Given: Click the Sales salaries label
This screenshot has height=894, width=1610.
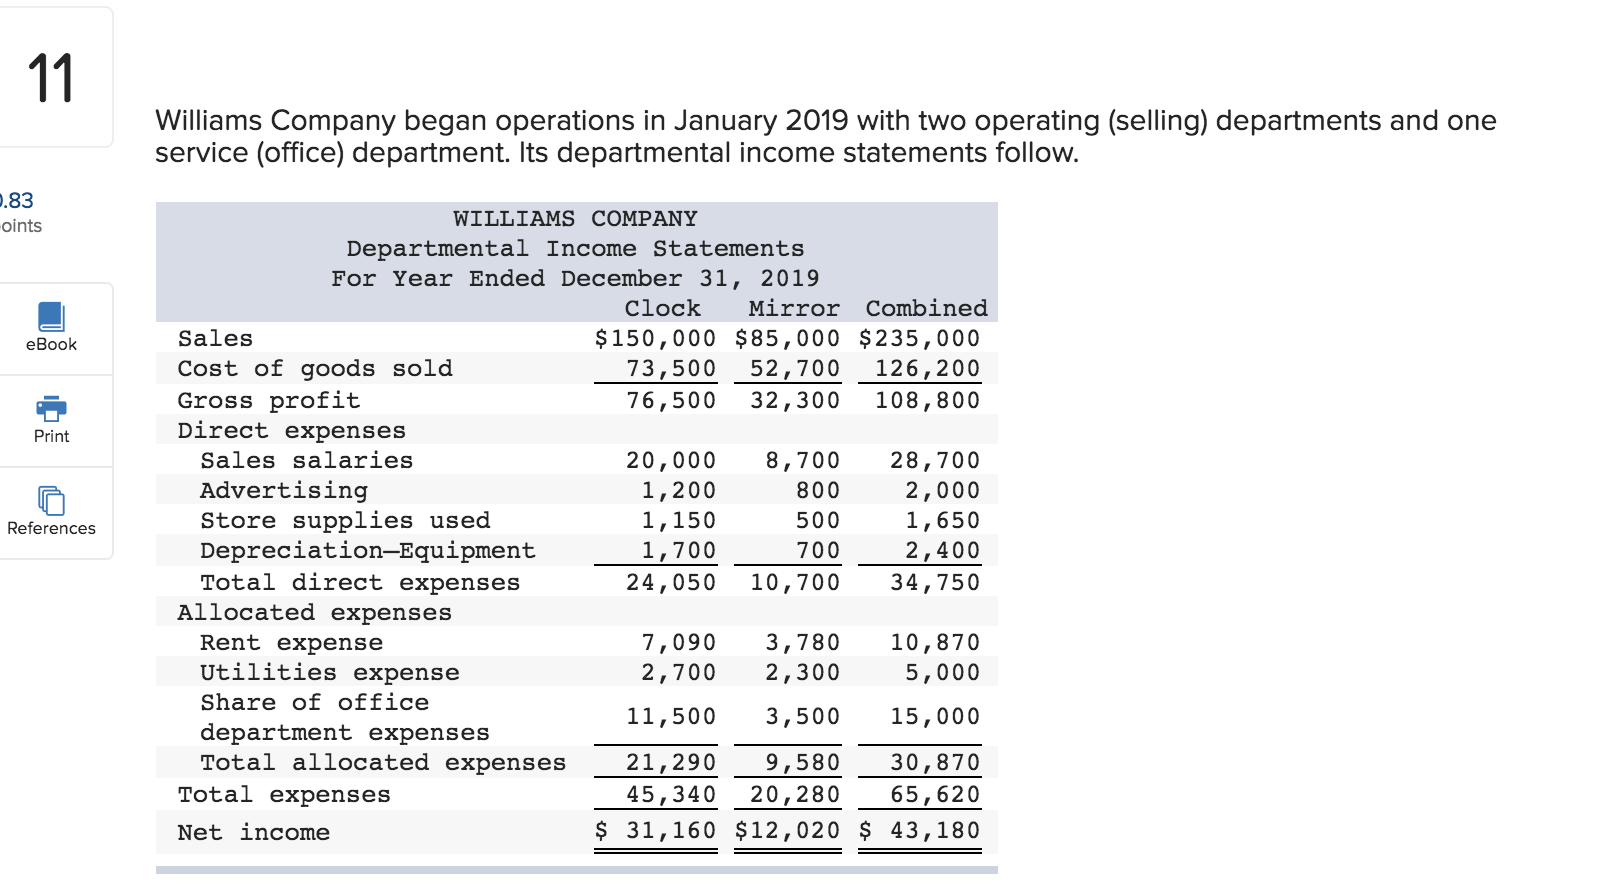Looking at the screenshot, I should [306, 460].
